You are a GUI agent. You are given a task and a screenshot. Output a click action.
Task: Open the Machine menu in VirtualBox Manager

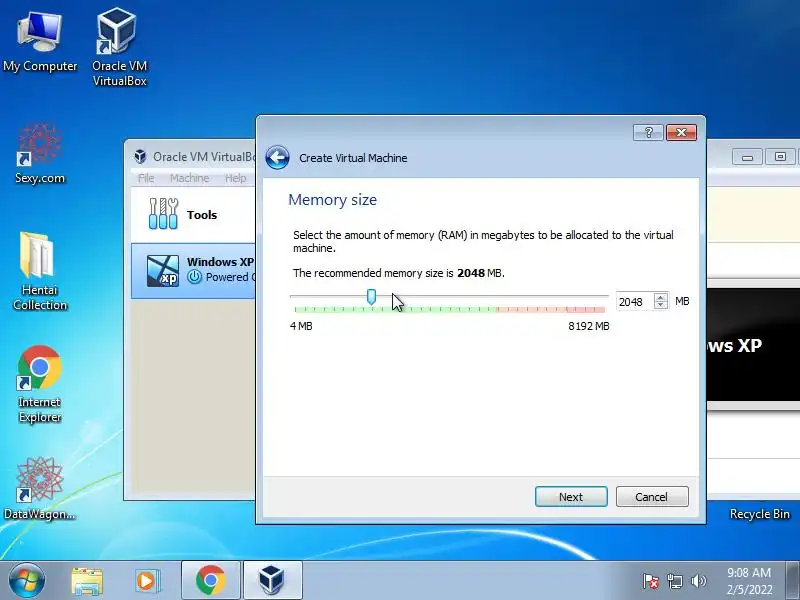189,178
